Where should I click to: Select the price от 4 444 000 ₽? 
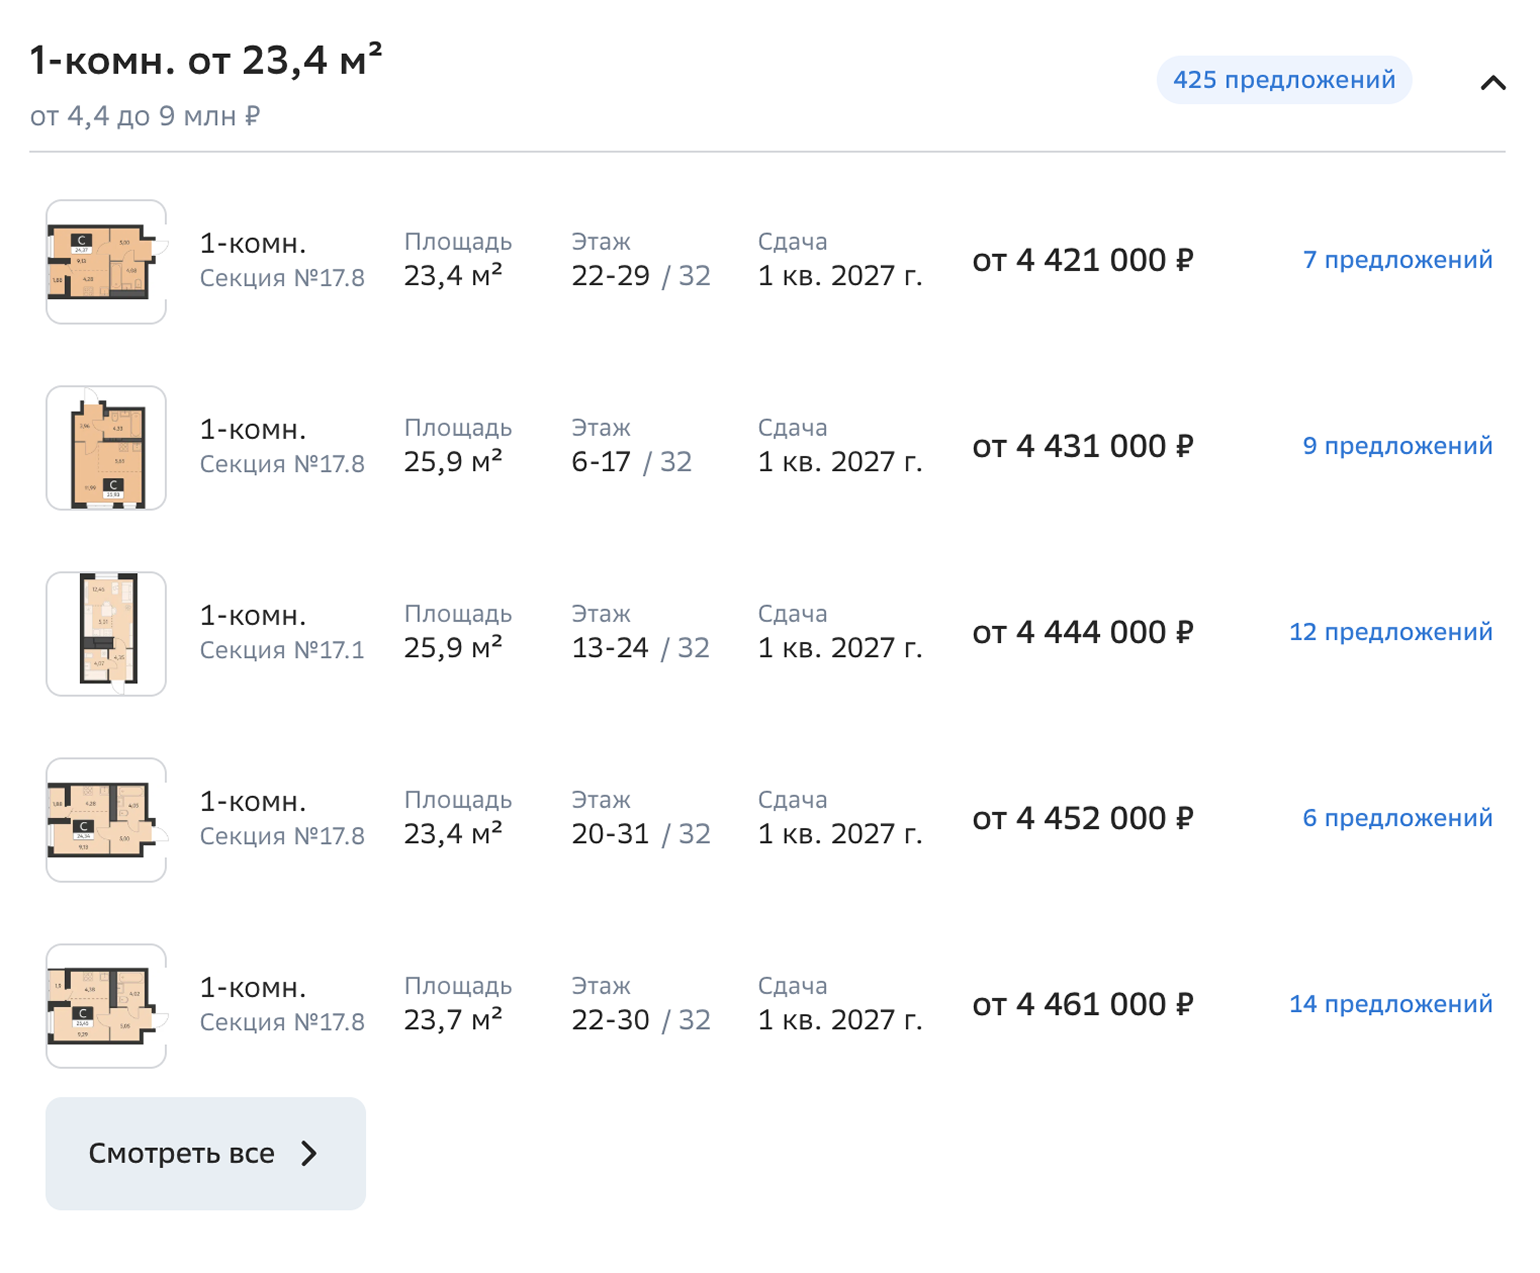click(x=1083, y=632)
